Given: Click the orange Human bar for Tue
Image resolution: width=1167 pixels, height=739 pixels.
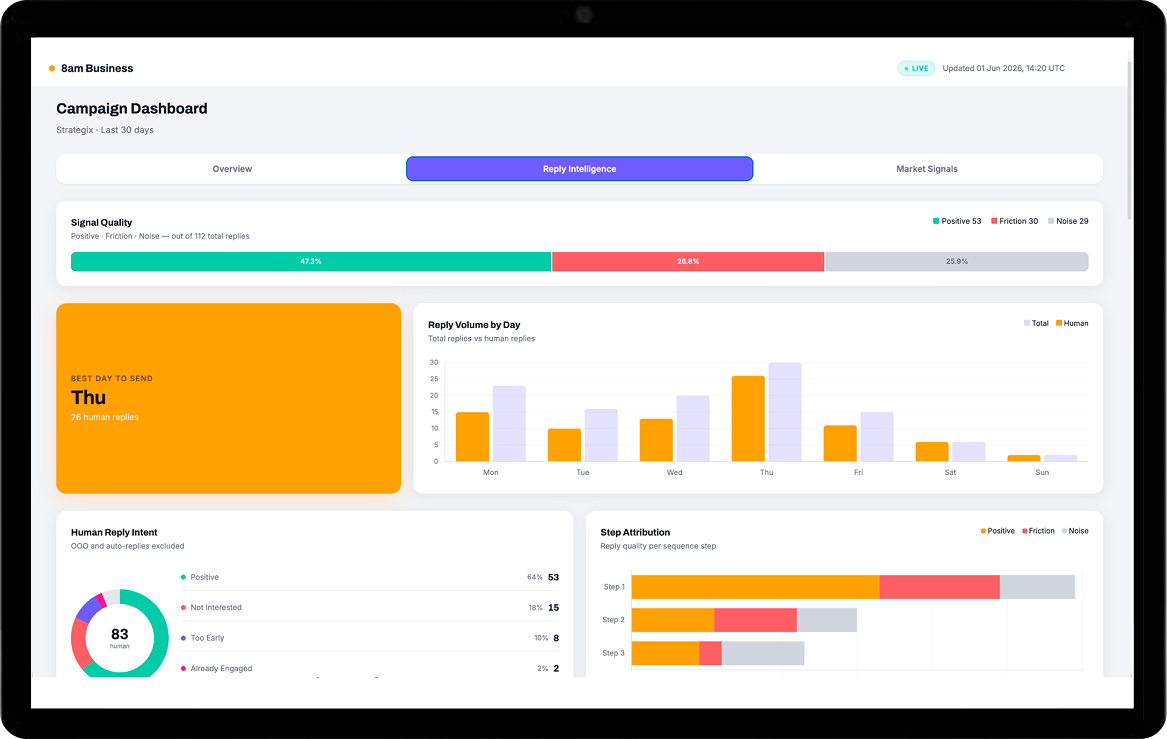Looking at the screenshot, I should [564, 445].
